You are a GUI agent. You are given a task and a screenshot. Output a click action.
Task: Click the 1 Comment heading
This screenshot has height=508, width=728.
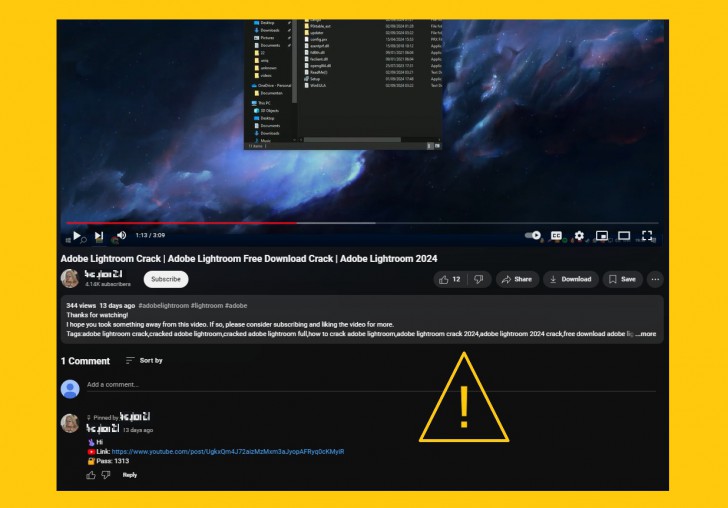[x=85, y=361]
